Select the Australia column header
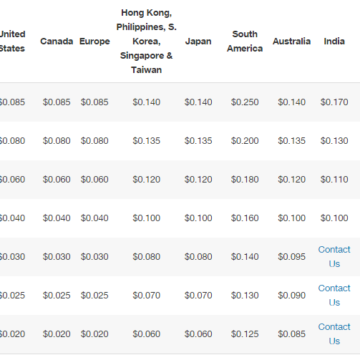 point(292,41)
